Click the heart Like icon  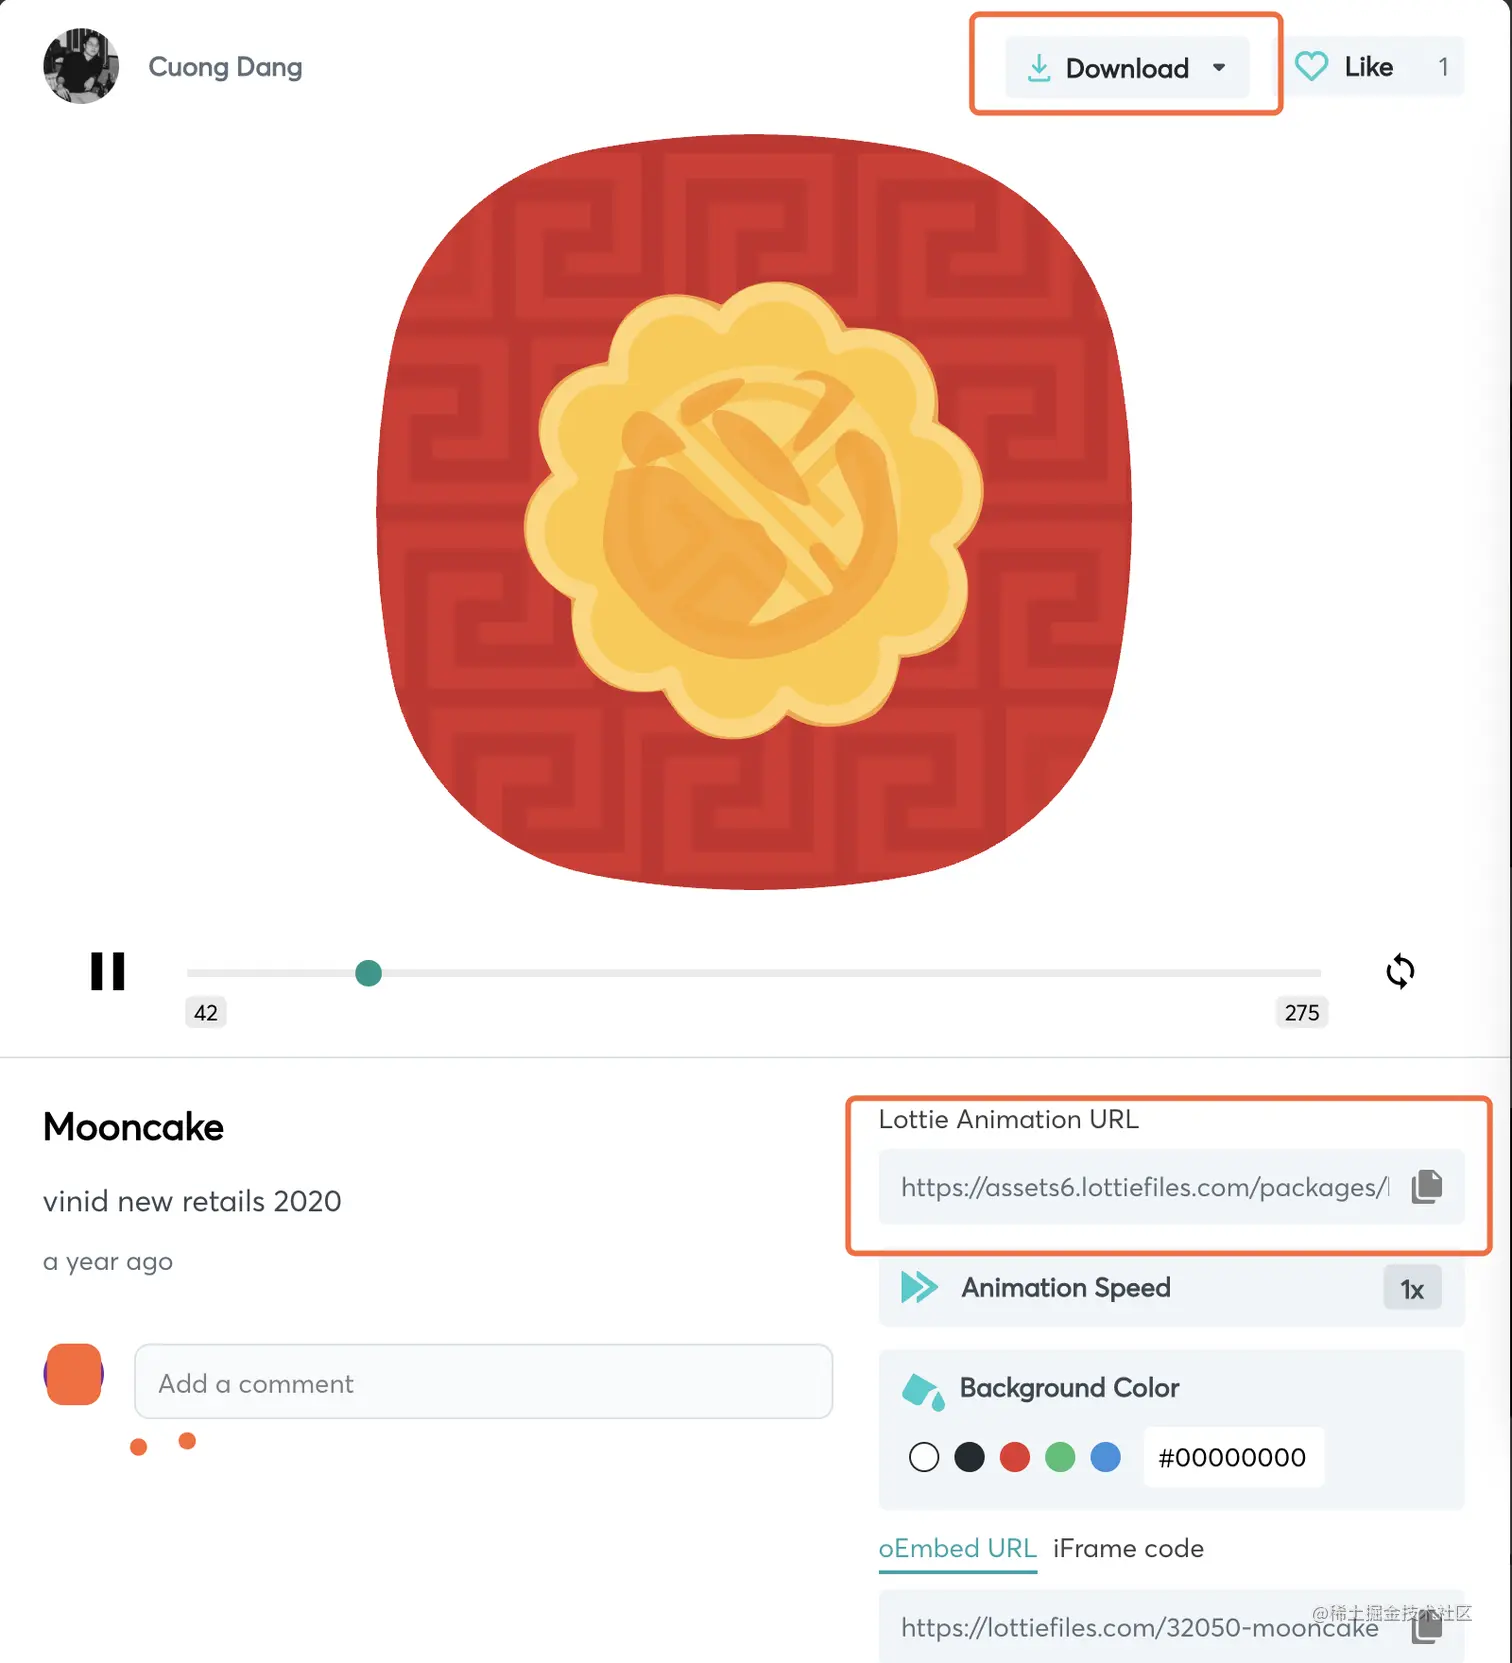coord(1311,67)
